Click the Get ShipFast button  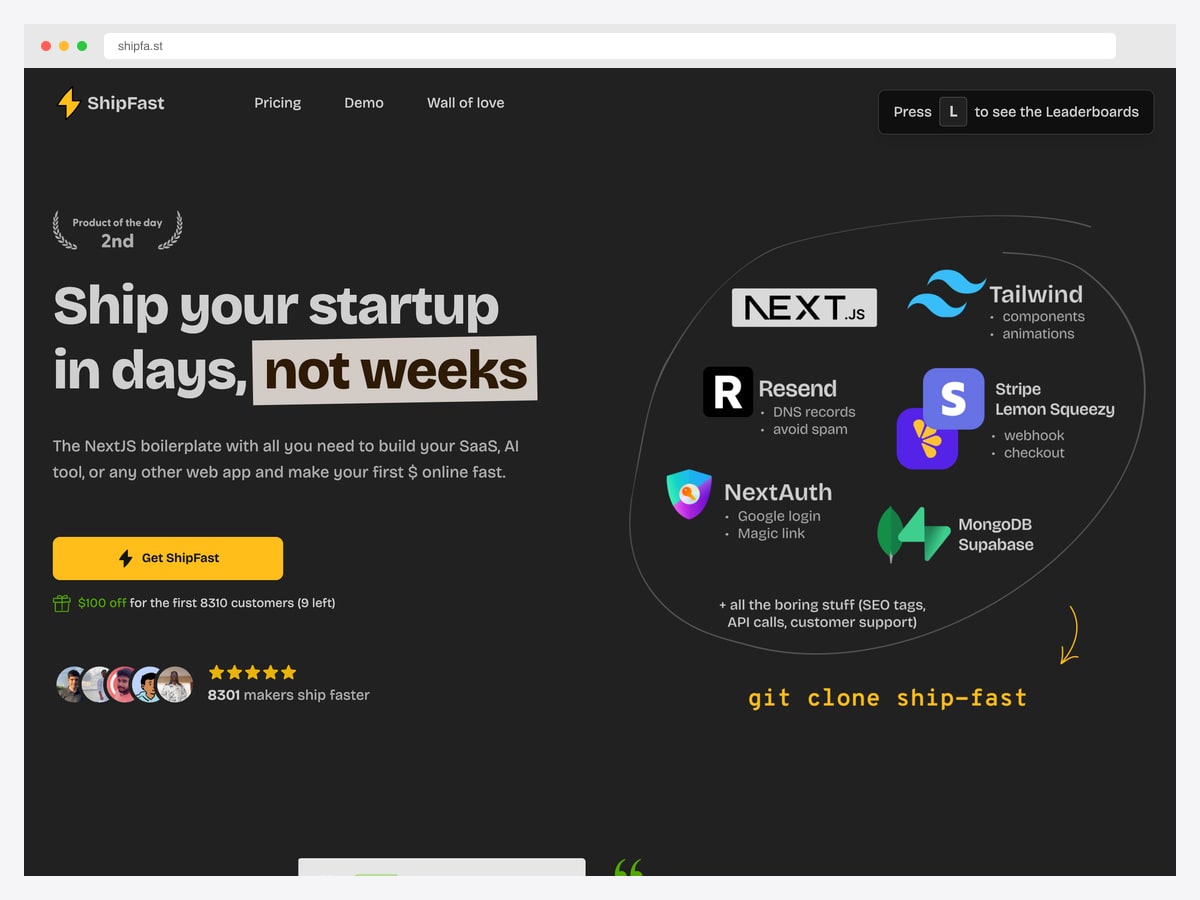pos(168,558)
